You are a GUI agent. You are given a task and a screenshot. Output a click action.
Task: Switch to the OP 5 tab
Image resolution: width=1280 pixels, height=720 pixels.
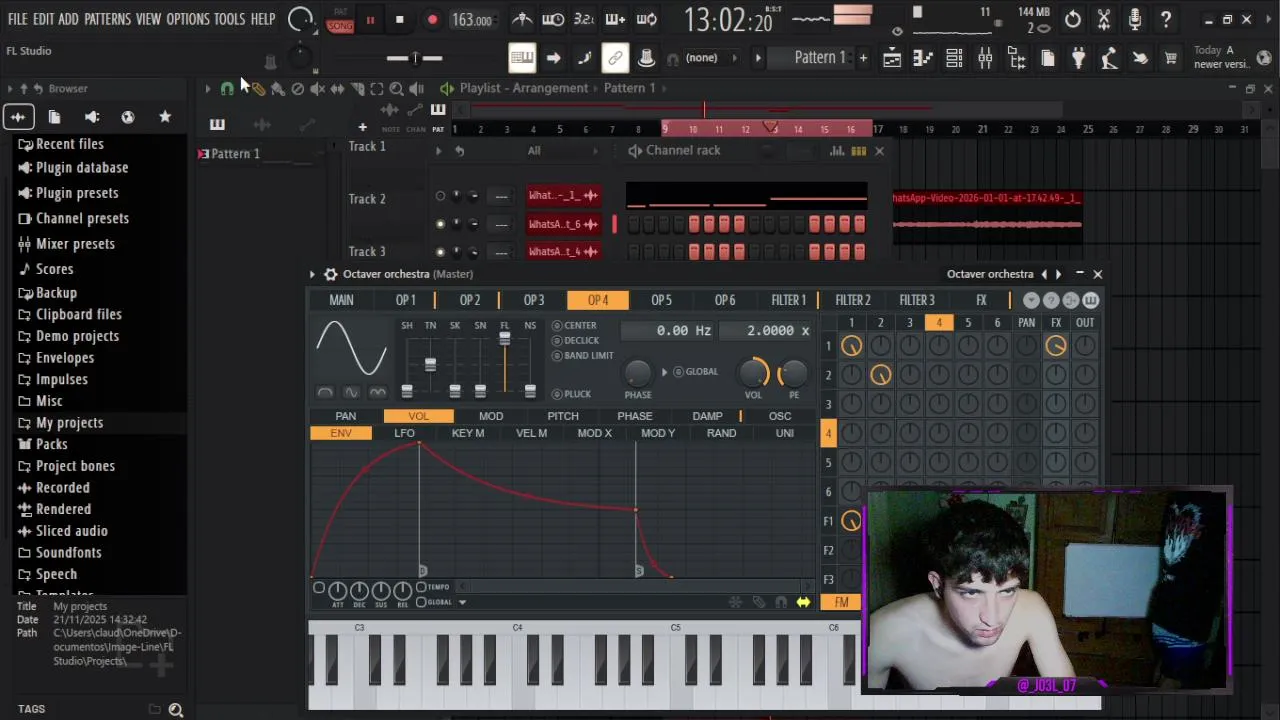[661, 300]
